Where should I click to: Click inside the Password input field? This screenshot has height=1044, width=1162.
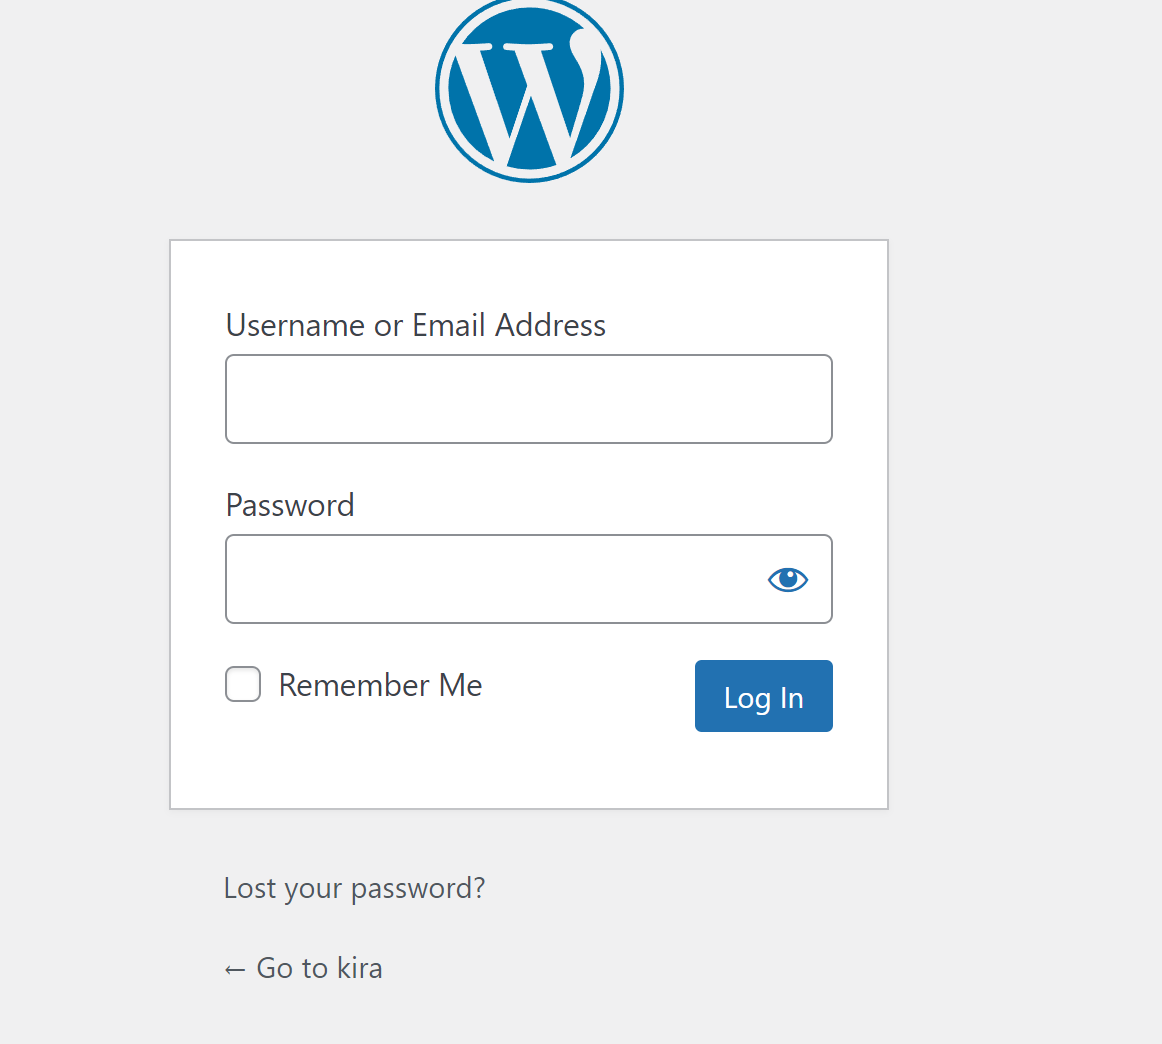tap(490, 579)
